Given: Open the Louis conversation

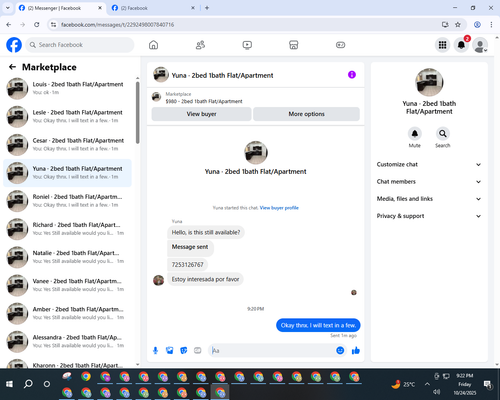Looking at the screenshot, I should [67, 88].
